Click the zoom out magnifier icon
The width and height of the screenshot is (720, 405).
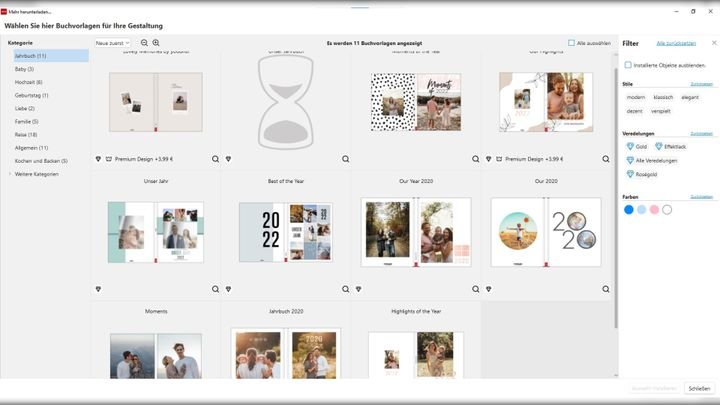144,43
